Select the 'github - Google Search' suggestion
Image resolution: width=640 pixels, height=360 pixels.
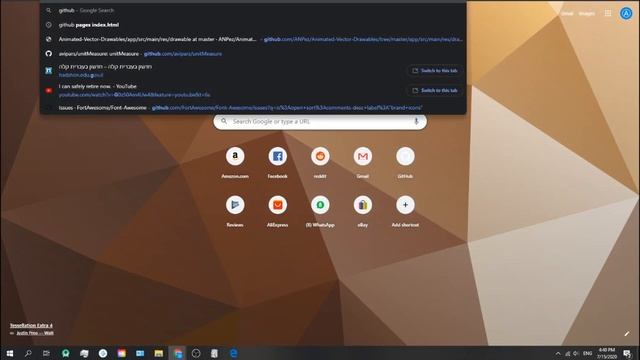point(253,10)
